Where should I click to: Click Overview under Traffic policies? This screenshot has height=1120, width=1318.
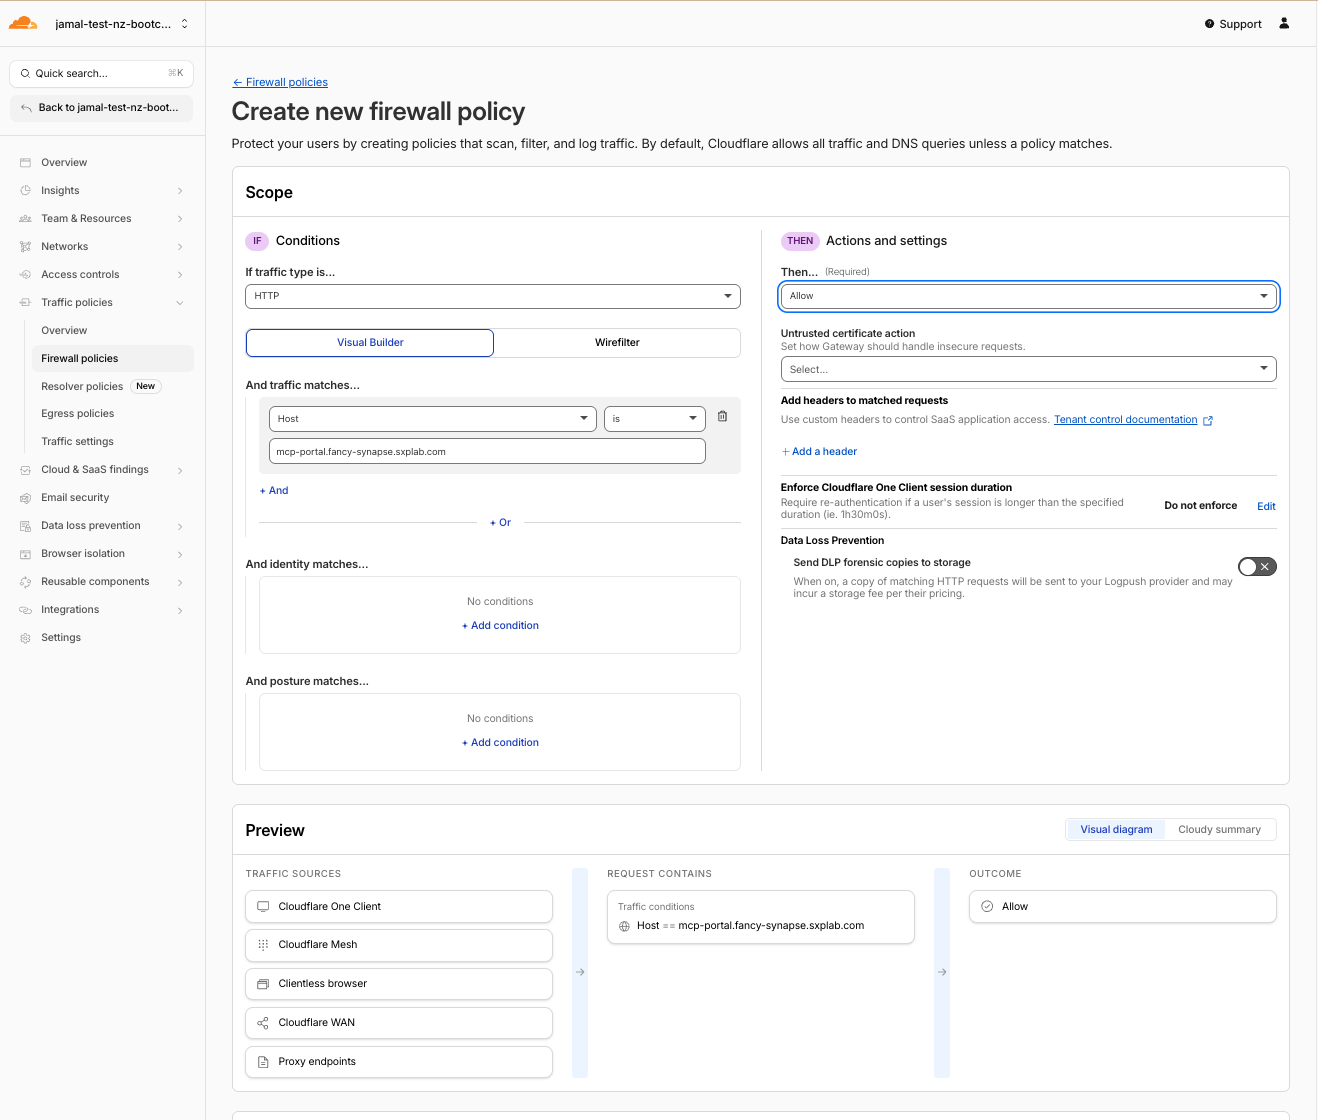64,330
